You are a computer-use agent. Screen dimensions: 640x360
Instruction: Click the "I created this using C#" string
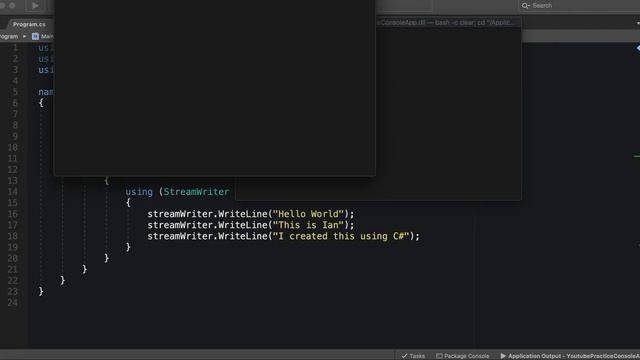(x=341, y=236)
